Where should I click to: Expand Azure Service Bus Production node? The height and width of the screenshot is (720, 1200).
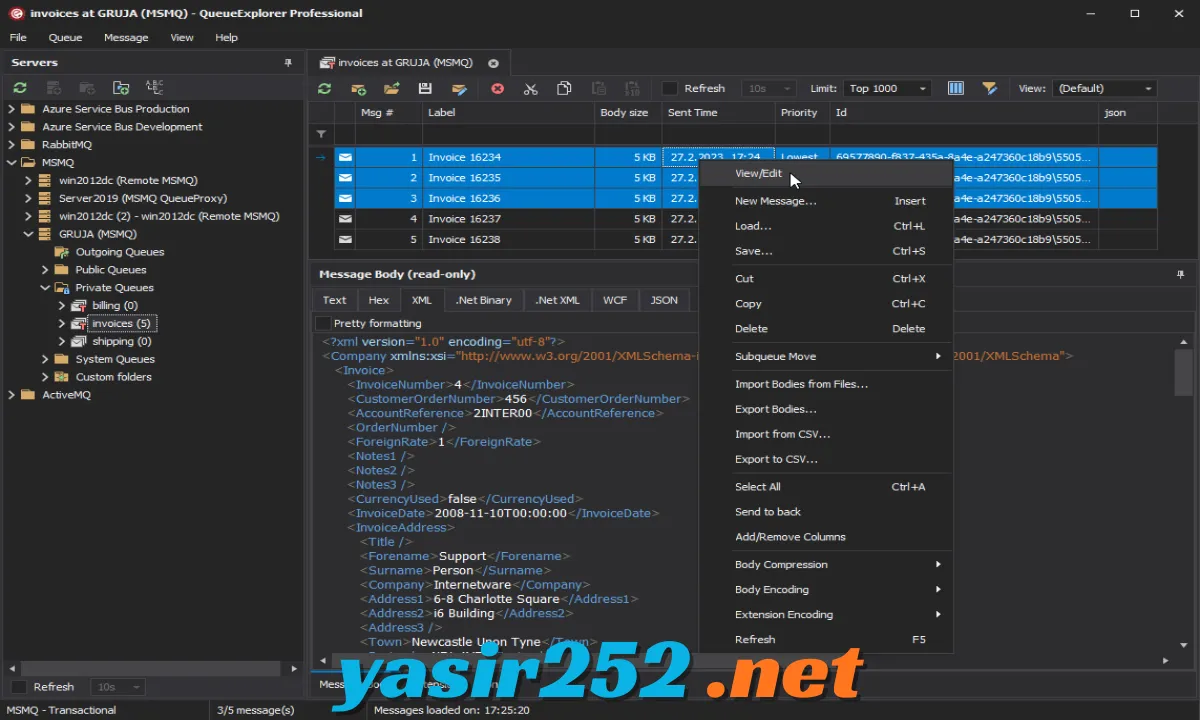[12, 109]
